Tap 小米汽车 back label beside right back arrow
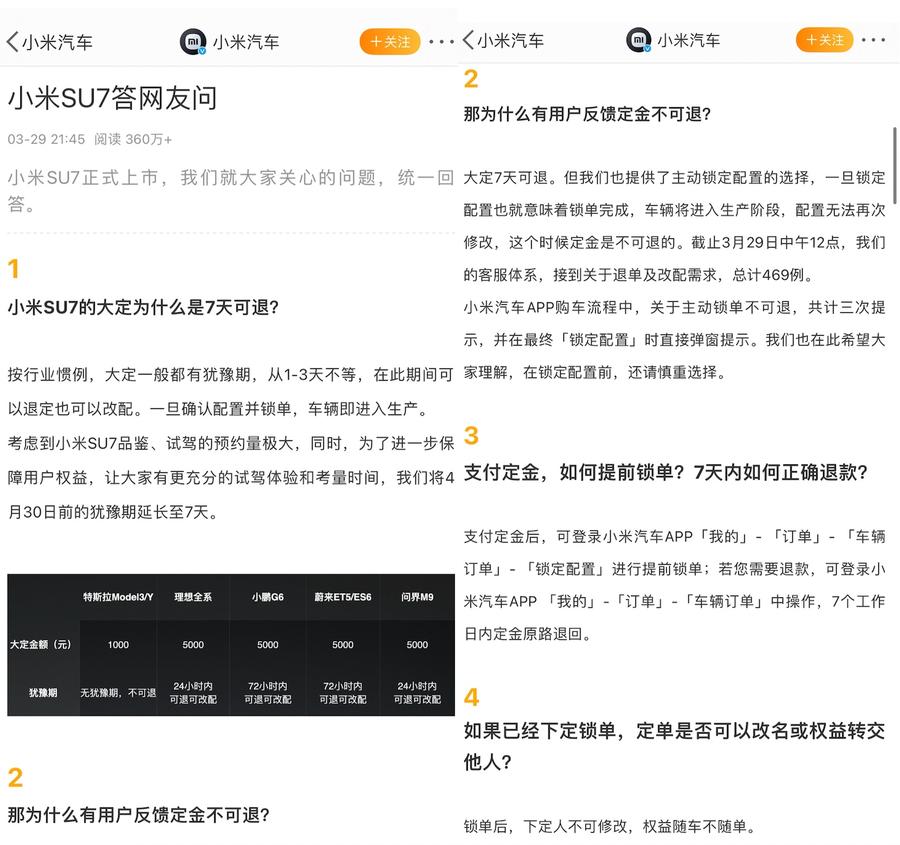The width and height of the screenshot is (900, 845). (x=511, y=41)
